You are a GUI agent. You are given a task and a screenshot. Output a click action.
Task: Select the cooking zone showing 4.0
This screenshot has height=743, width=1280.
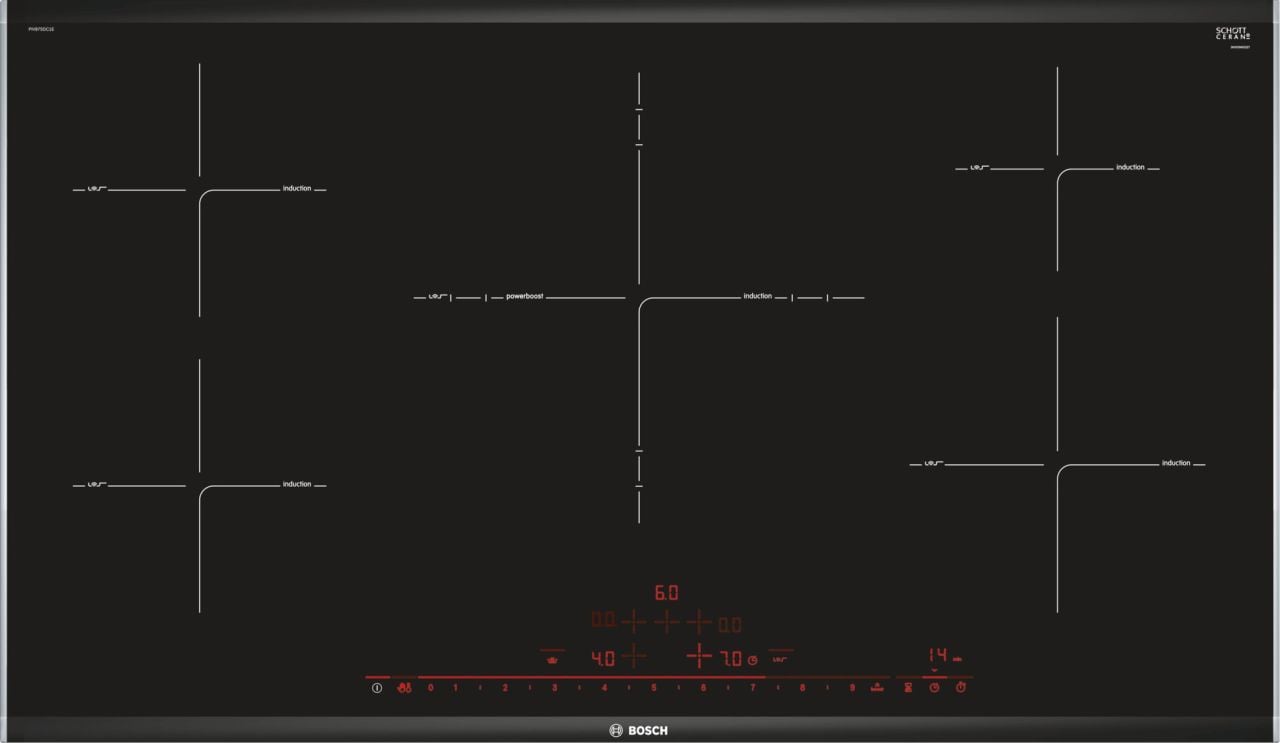(x=603, y=659)
